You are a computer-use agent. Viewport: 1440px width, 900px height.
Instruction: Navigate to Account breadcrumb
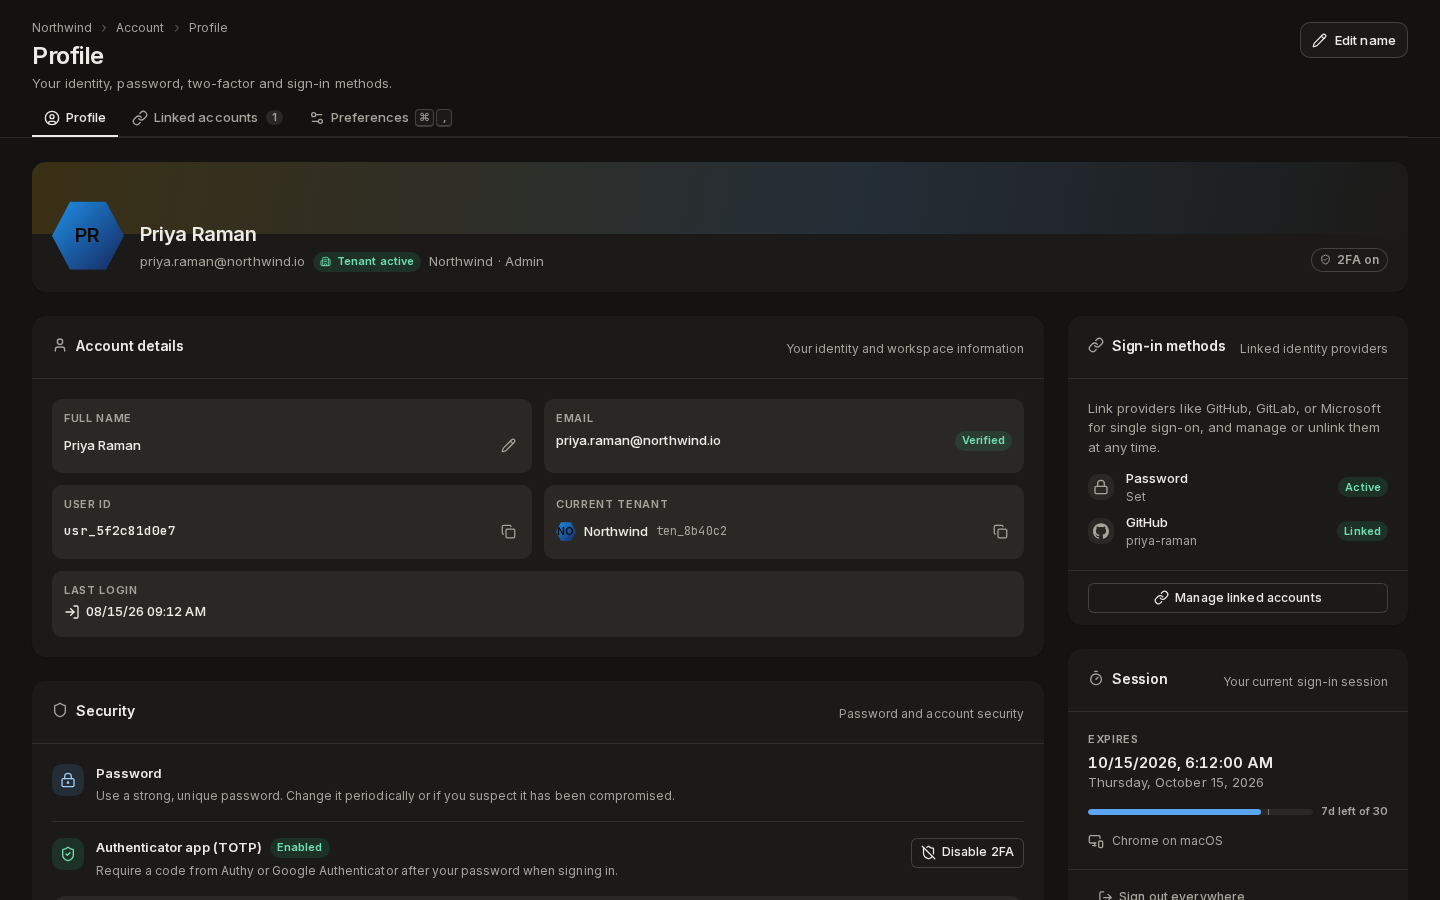140,28
